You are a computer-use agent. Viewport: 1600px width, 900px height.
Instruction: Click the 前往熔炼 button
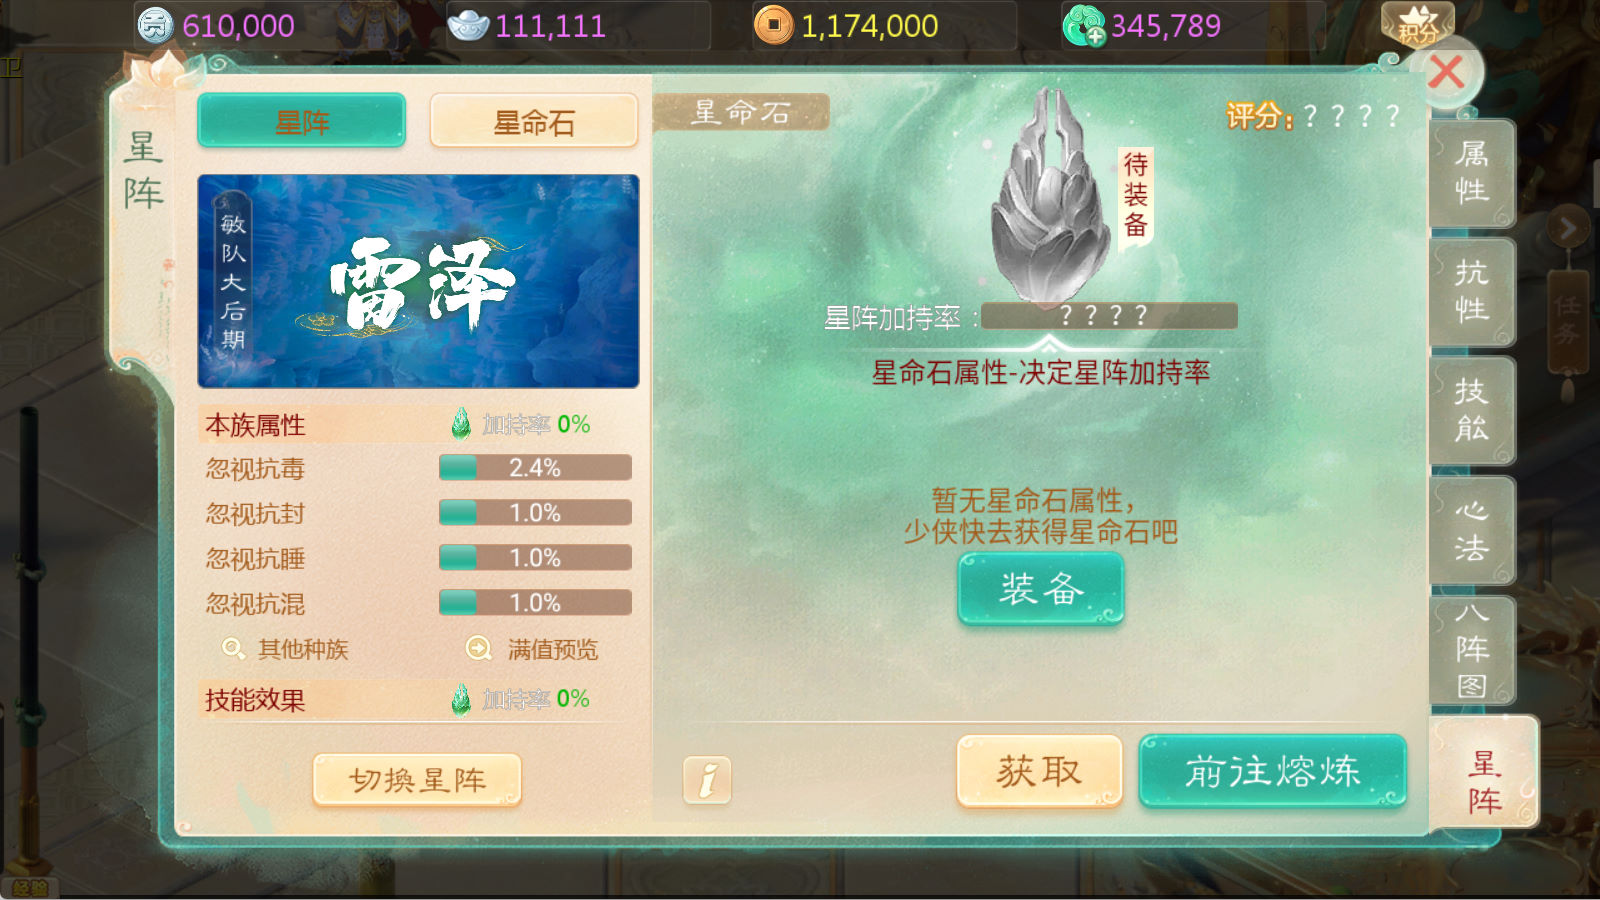coord(1272,771)
